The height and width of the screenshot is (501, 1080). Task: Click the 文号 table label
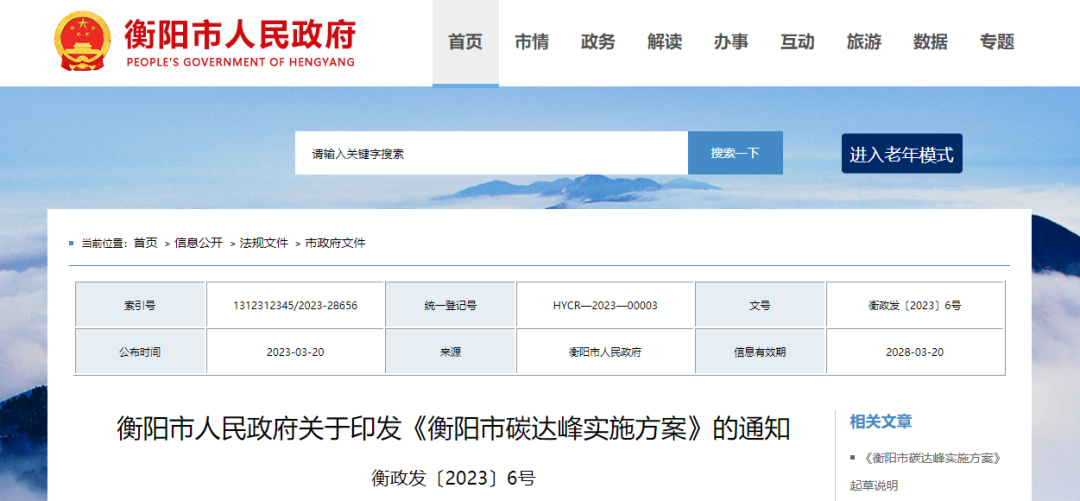pyautogui.click(x=760, y=305)
